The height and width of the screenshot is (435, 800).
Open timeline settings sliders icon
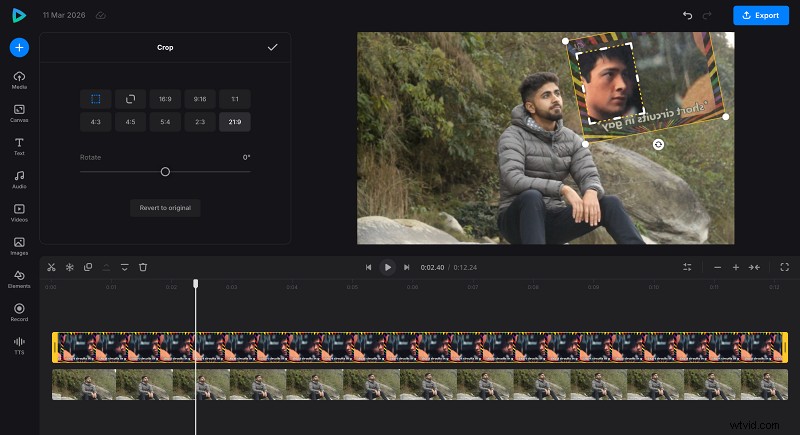click(x=687, y=267)
